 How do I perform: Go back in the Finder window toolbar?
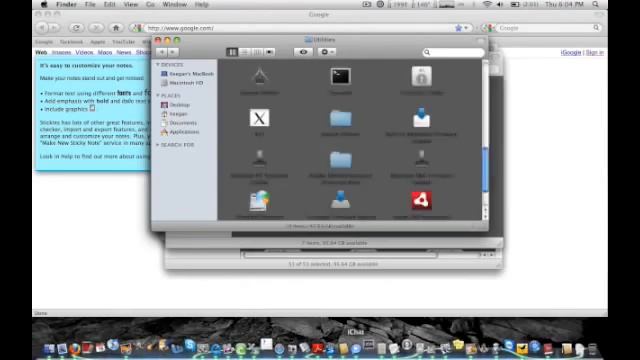(x=162, y=52)
